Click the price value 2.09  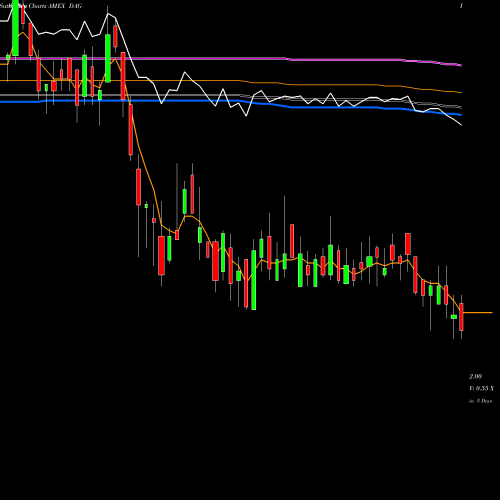click(475, 376)
